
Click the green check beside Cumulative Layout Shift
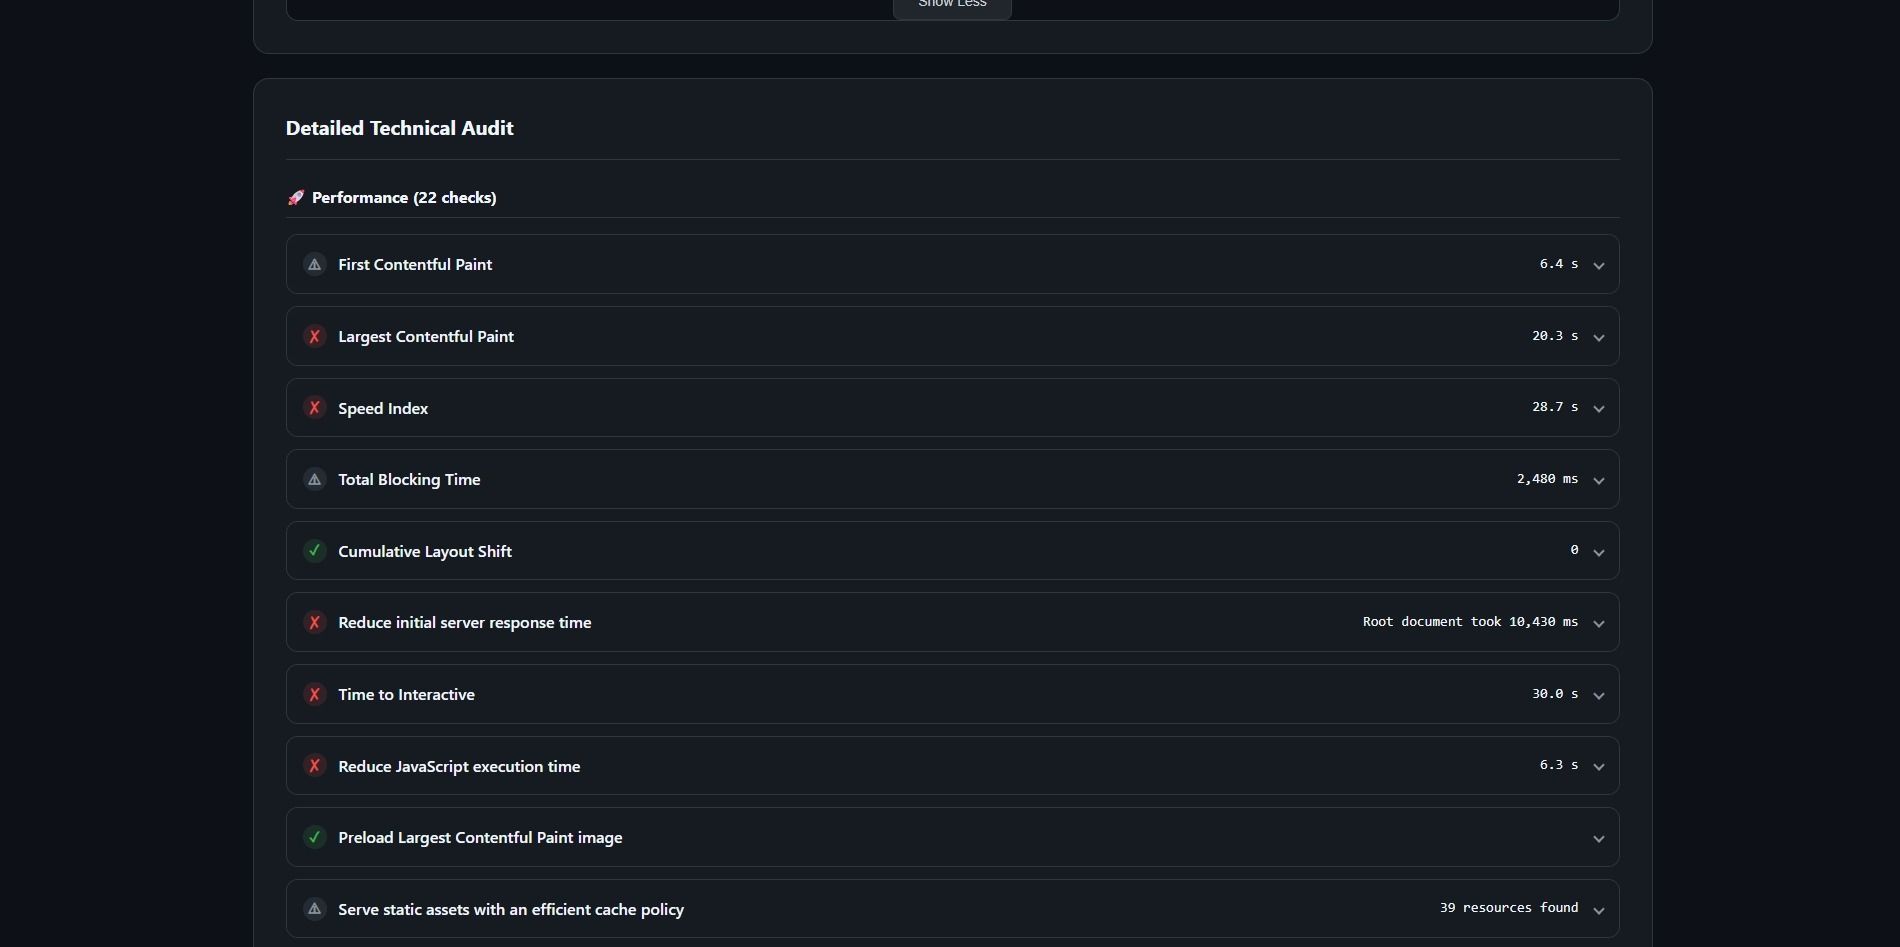coord(314,551)
